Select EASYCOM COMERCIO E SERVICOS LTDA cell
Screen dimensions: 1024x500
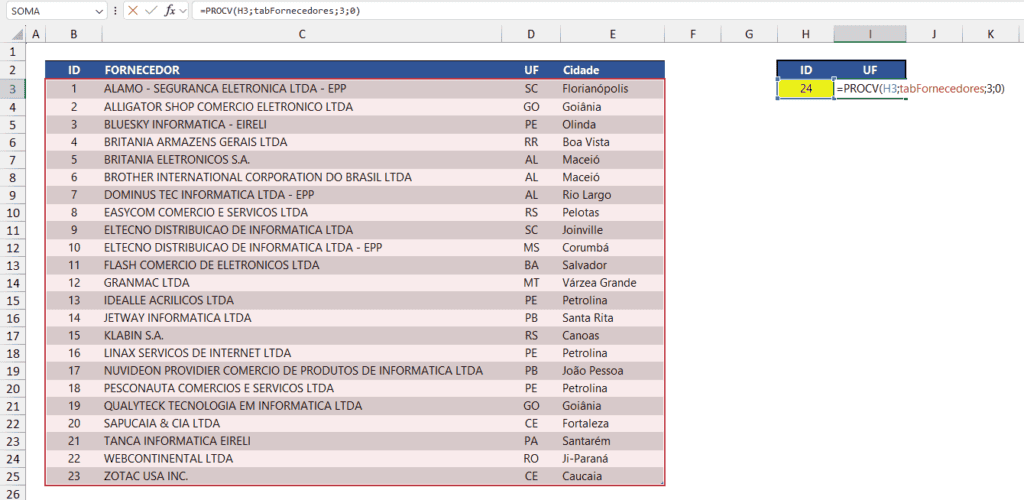(302, 212)
